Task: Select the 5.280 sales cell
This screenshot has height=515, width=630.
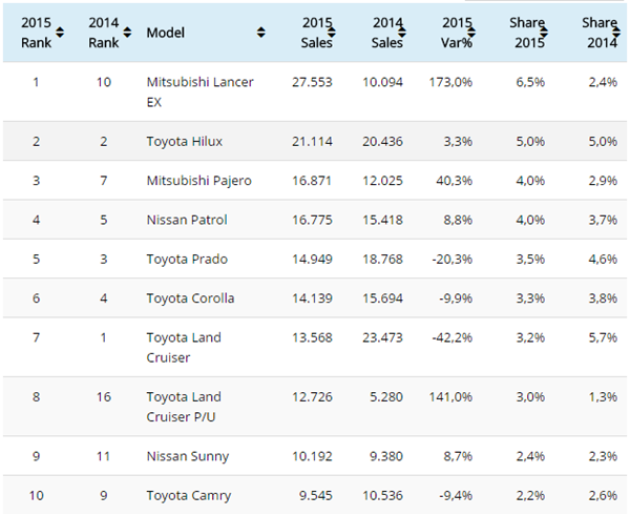Action: (386, 397)
